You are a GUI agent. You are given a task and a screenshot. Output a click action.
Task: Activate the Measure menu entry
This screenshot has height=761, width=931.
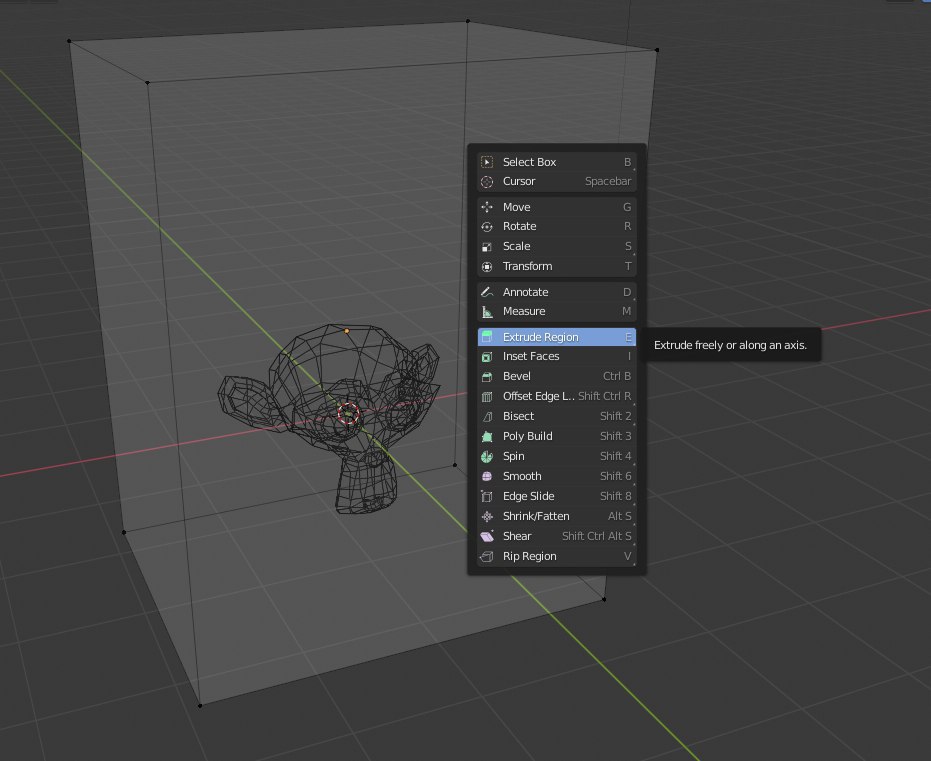pos(556,312)
